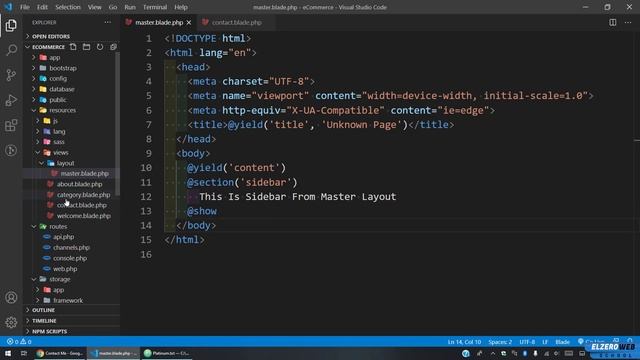Click New Folder icon in ECOMMERCE header
The image size is (640, 360).
87,47
